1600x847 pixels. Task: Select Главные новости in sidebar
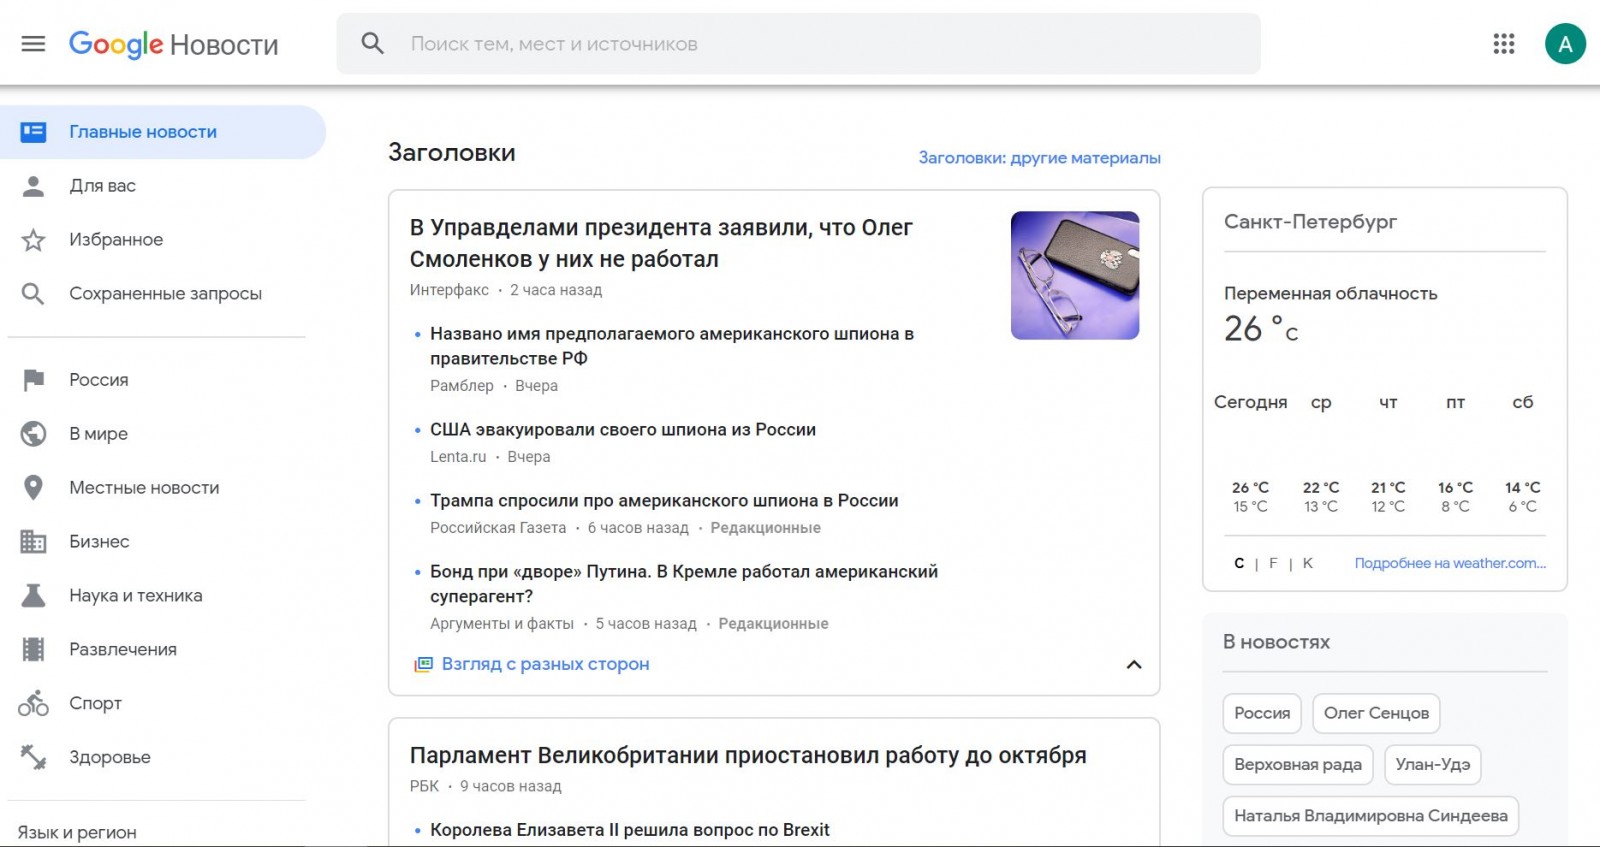[163, 132]
